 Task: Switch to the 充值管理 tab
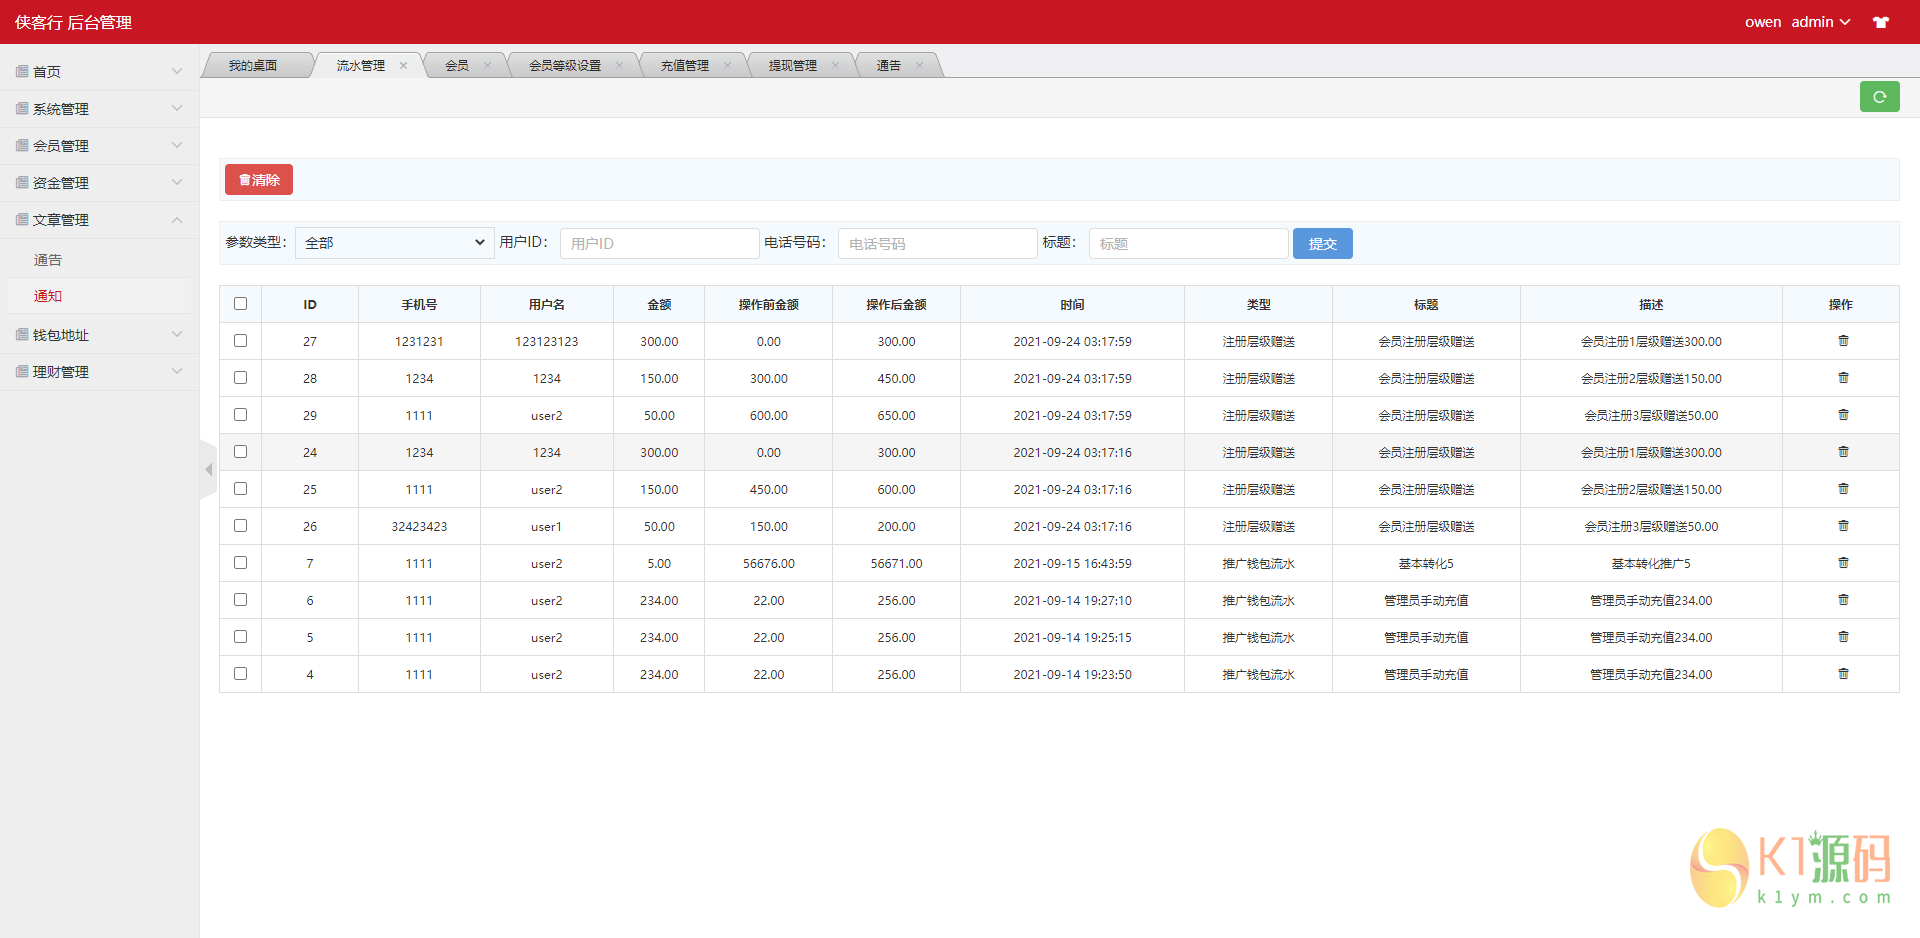684,66
